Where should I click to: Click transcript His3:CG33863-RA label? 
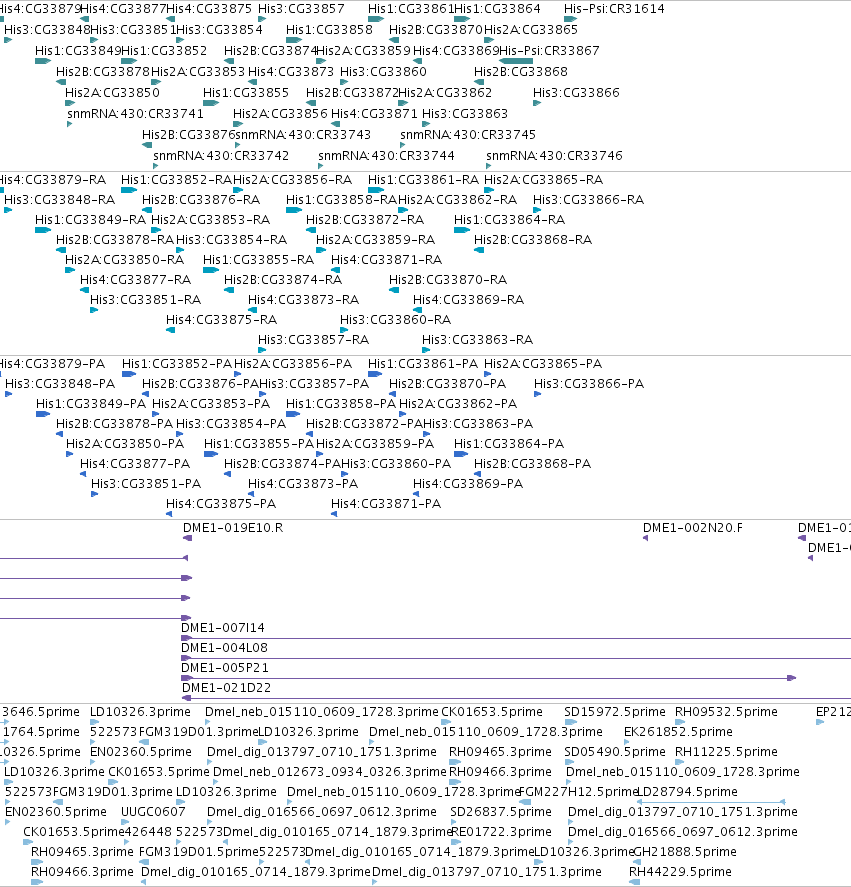click(478, 339)
